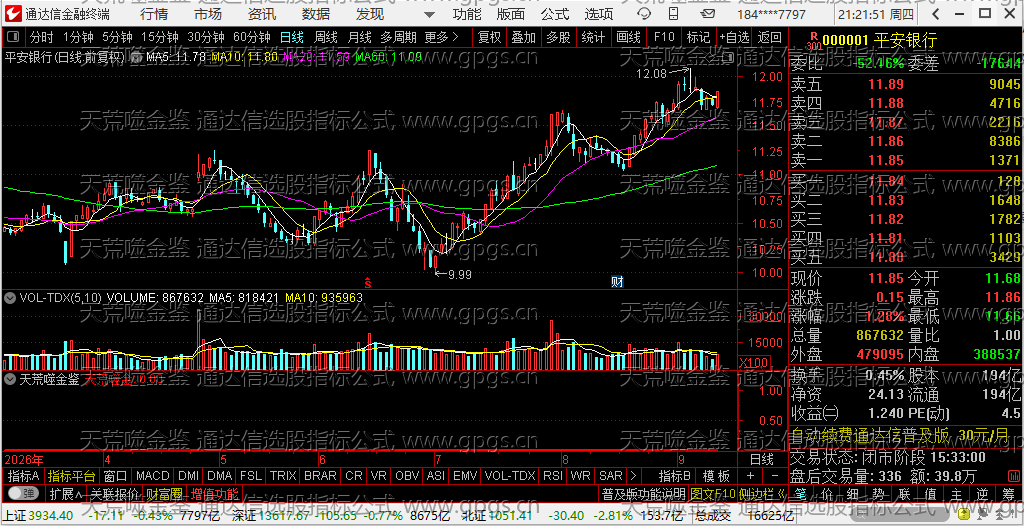Expand the 扩展 panel
Image resolution: width=1024 pixels, height=526 pixels.
[x=67, y=493]
